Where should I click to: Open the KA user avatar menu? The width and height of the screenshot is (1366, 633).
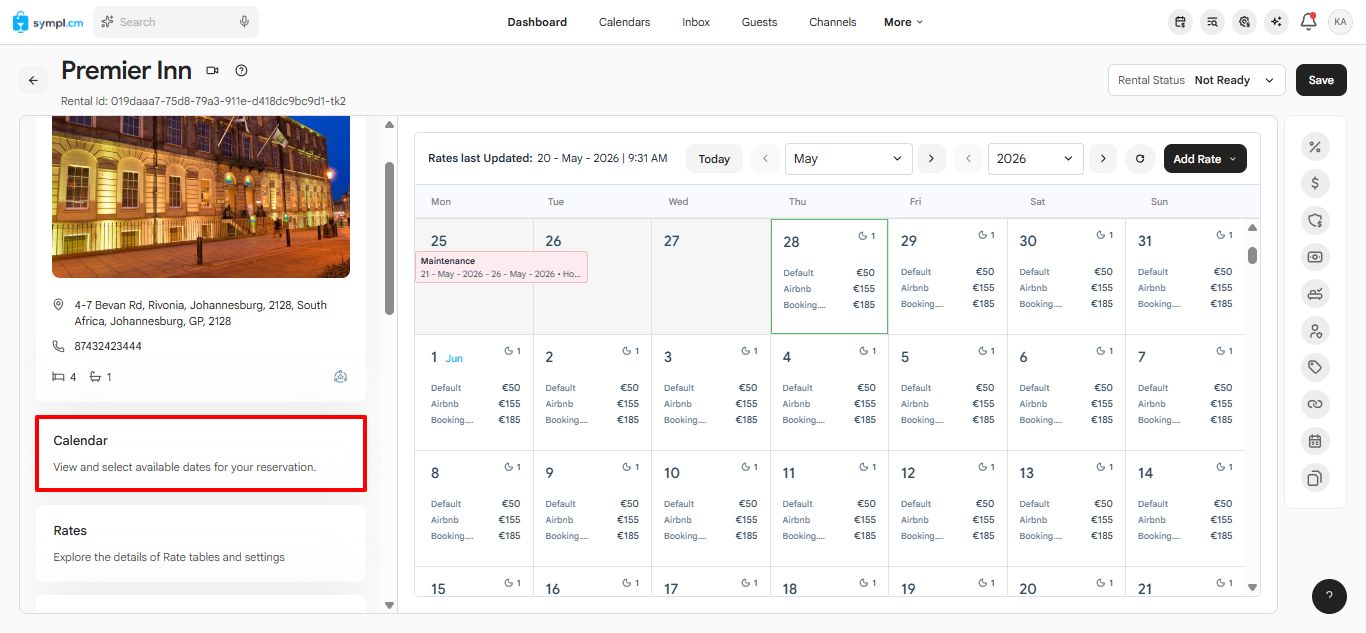(1340, 22)
